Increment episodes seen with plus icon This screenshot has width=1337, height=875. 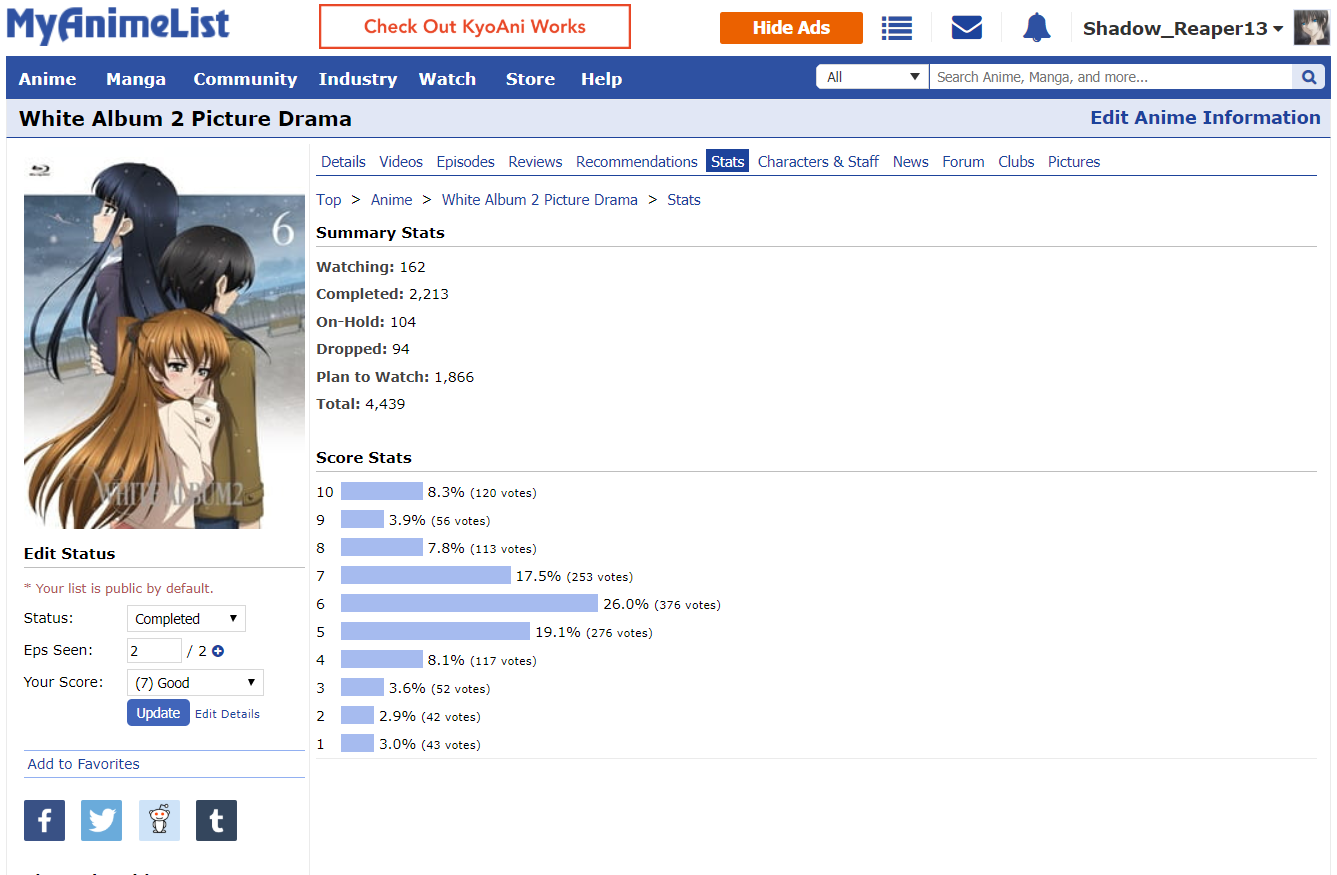coord(218,651)
